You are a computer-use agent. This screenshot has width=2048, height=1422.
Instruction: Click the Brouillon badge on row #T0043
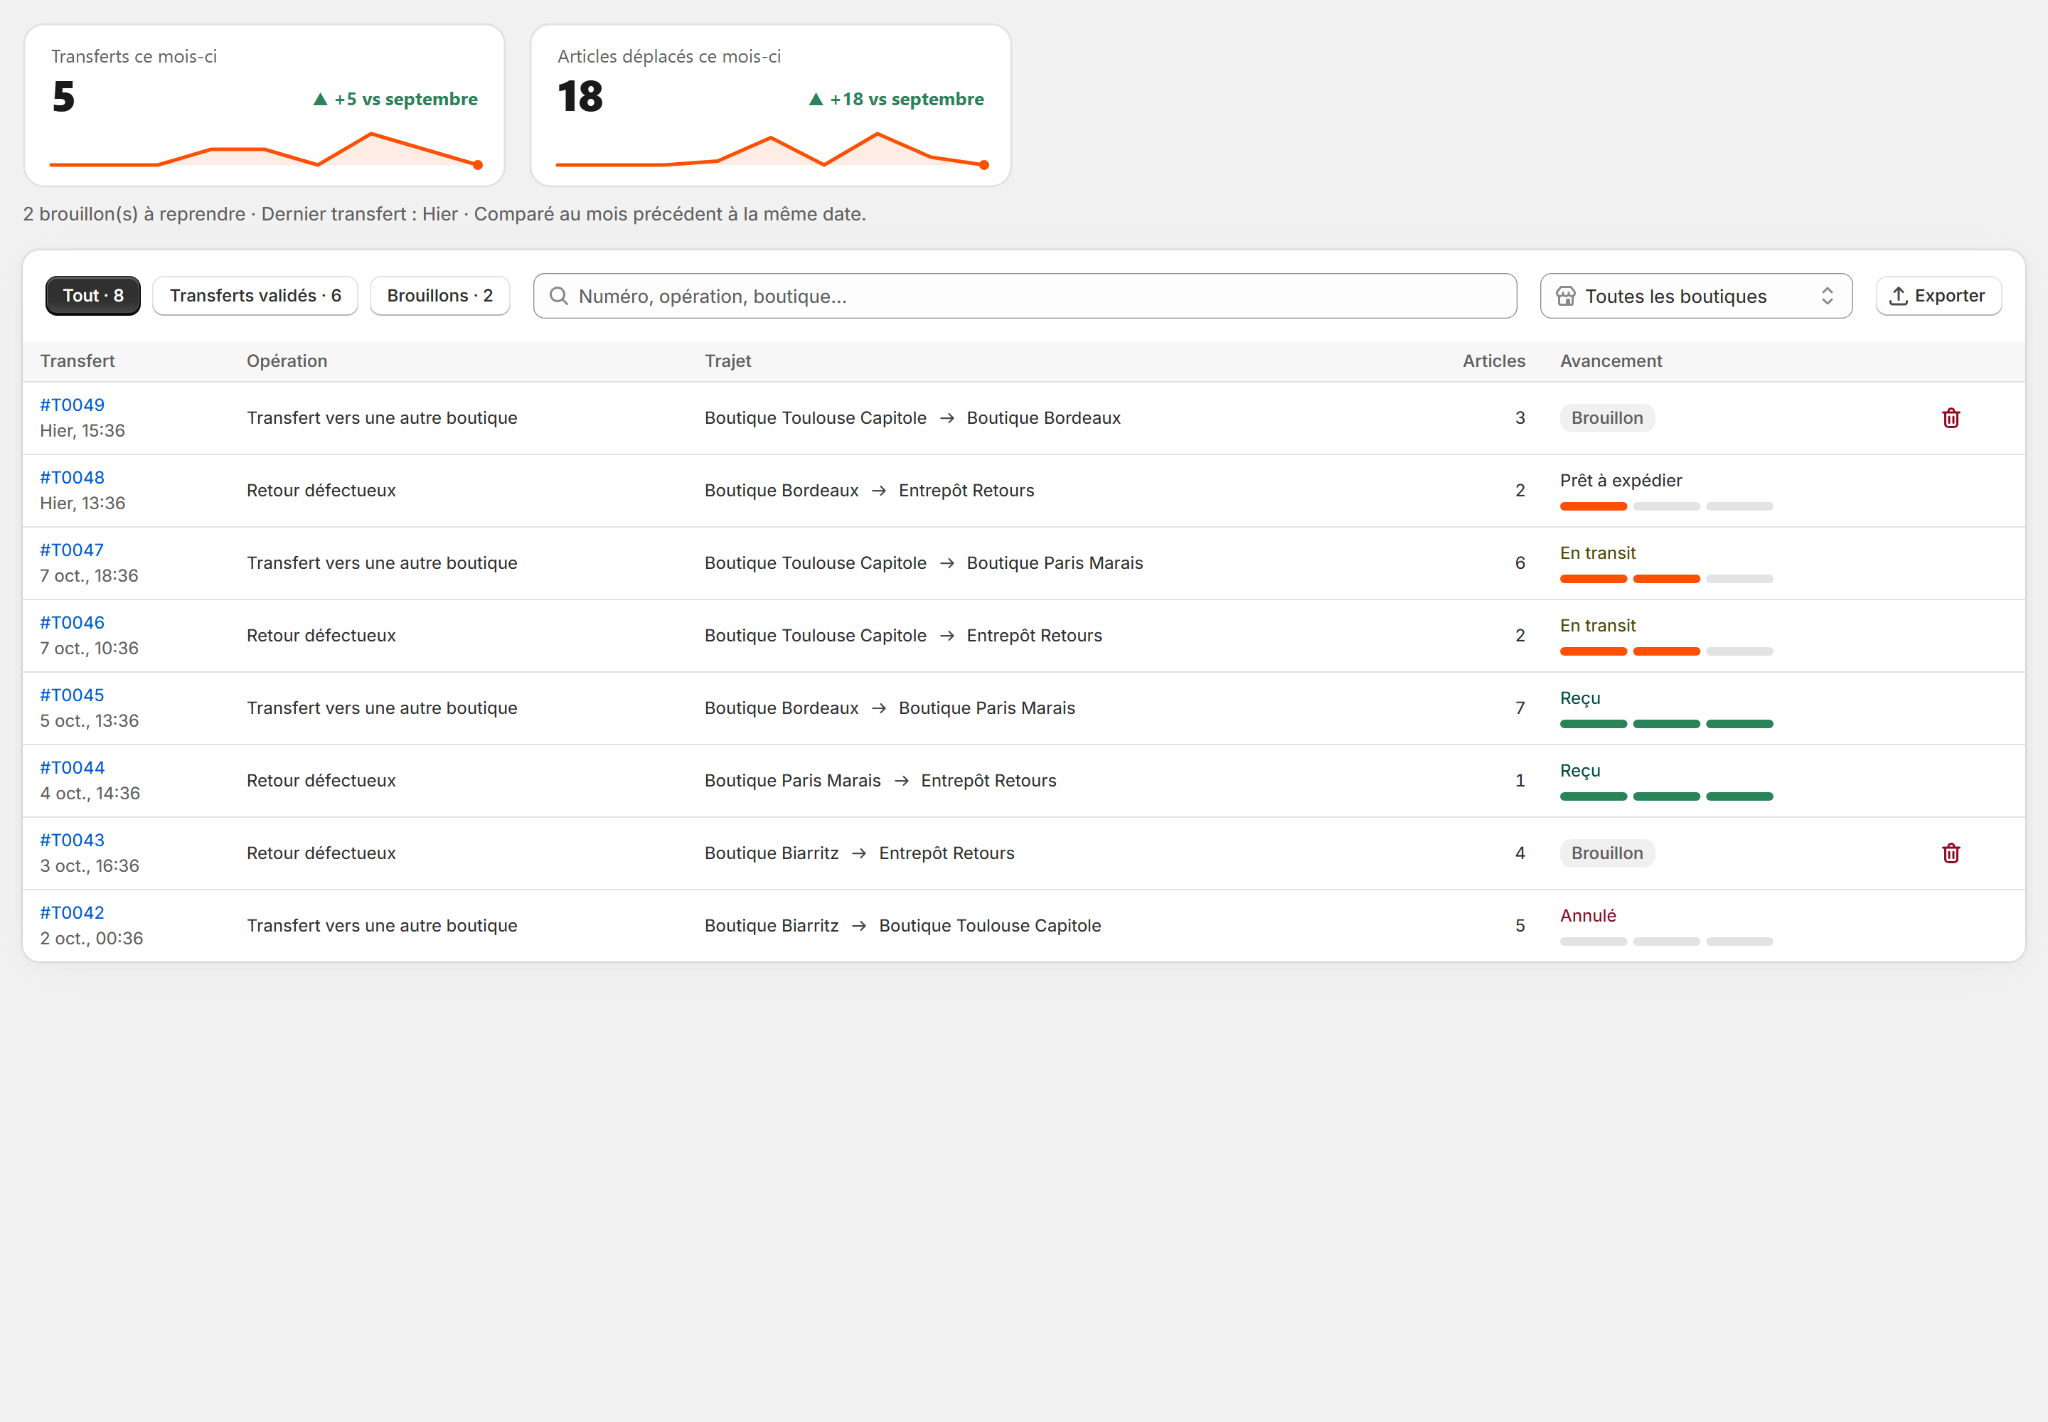(x=1607, y=853)
